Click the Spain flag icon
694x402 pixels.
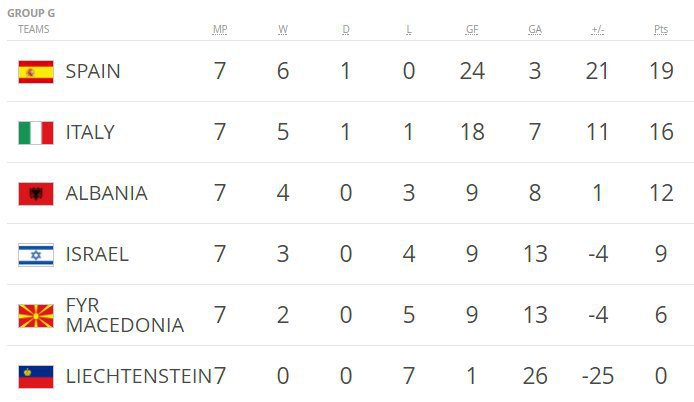pos(36,72)
